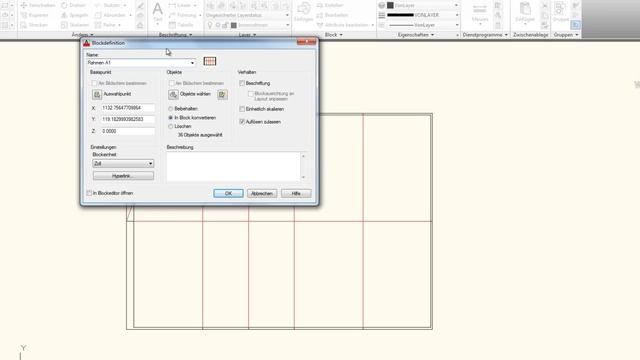Select the Führung leader tool
This screenshot has width=640, height=360.
[x=182, y=15]
